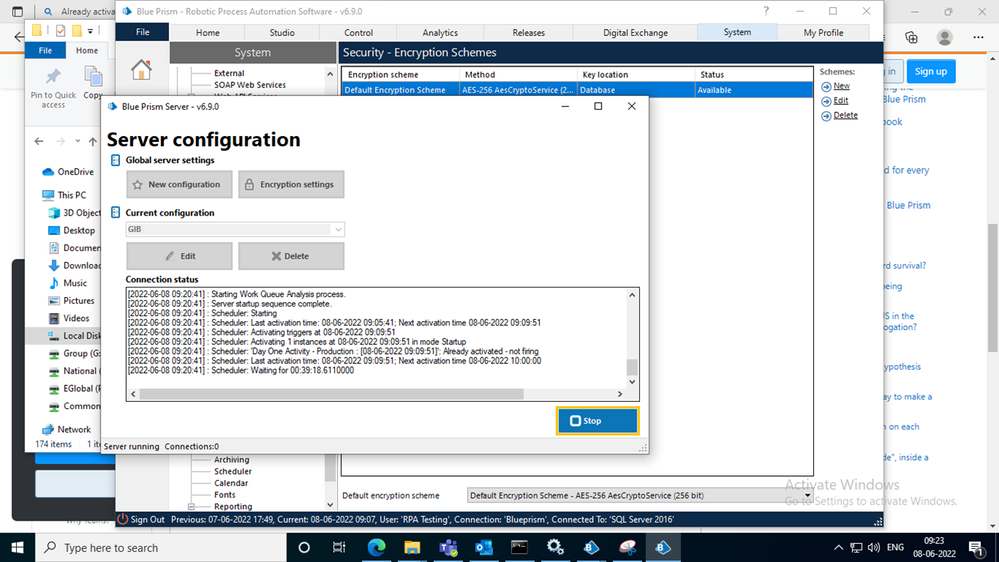Open Task View from the taskbar
Screen dimensions: 999x562
338,547
